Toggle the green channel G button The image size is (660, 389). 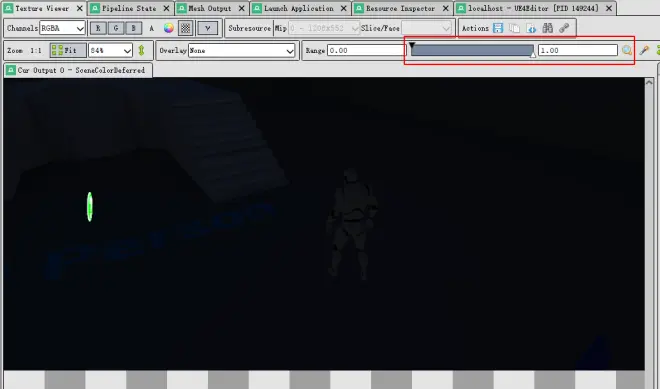tap(116, 28)
